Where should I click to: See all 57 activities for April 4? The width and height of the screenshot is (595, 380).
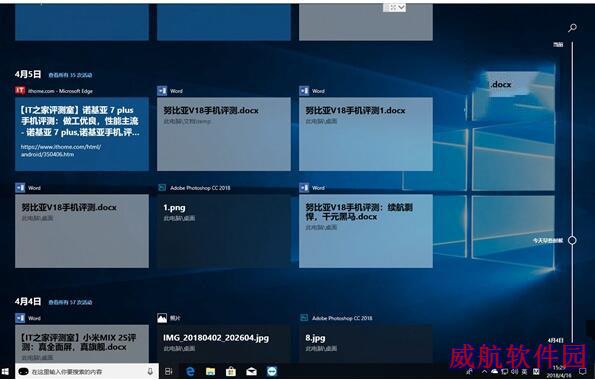(x=70, y=303)
